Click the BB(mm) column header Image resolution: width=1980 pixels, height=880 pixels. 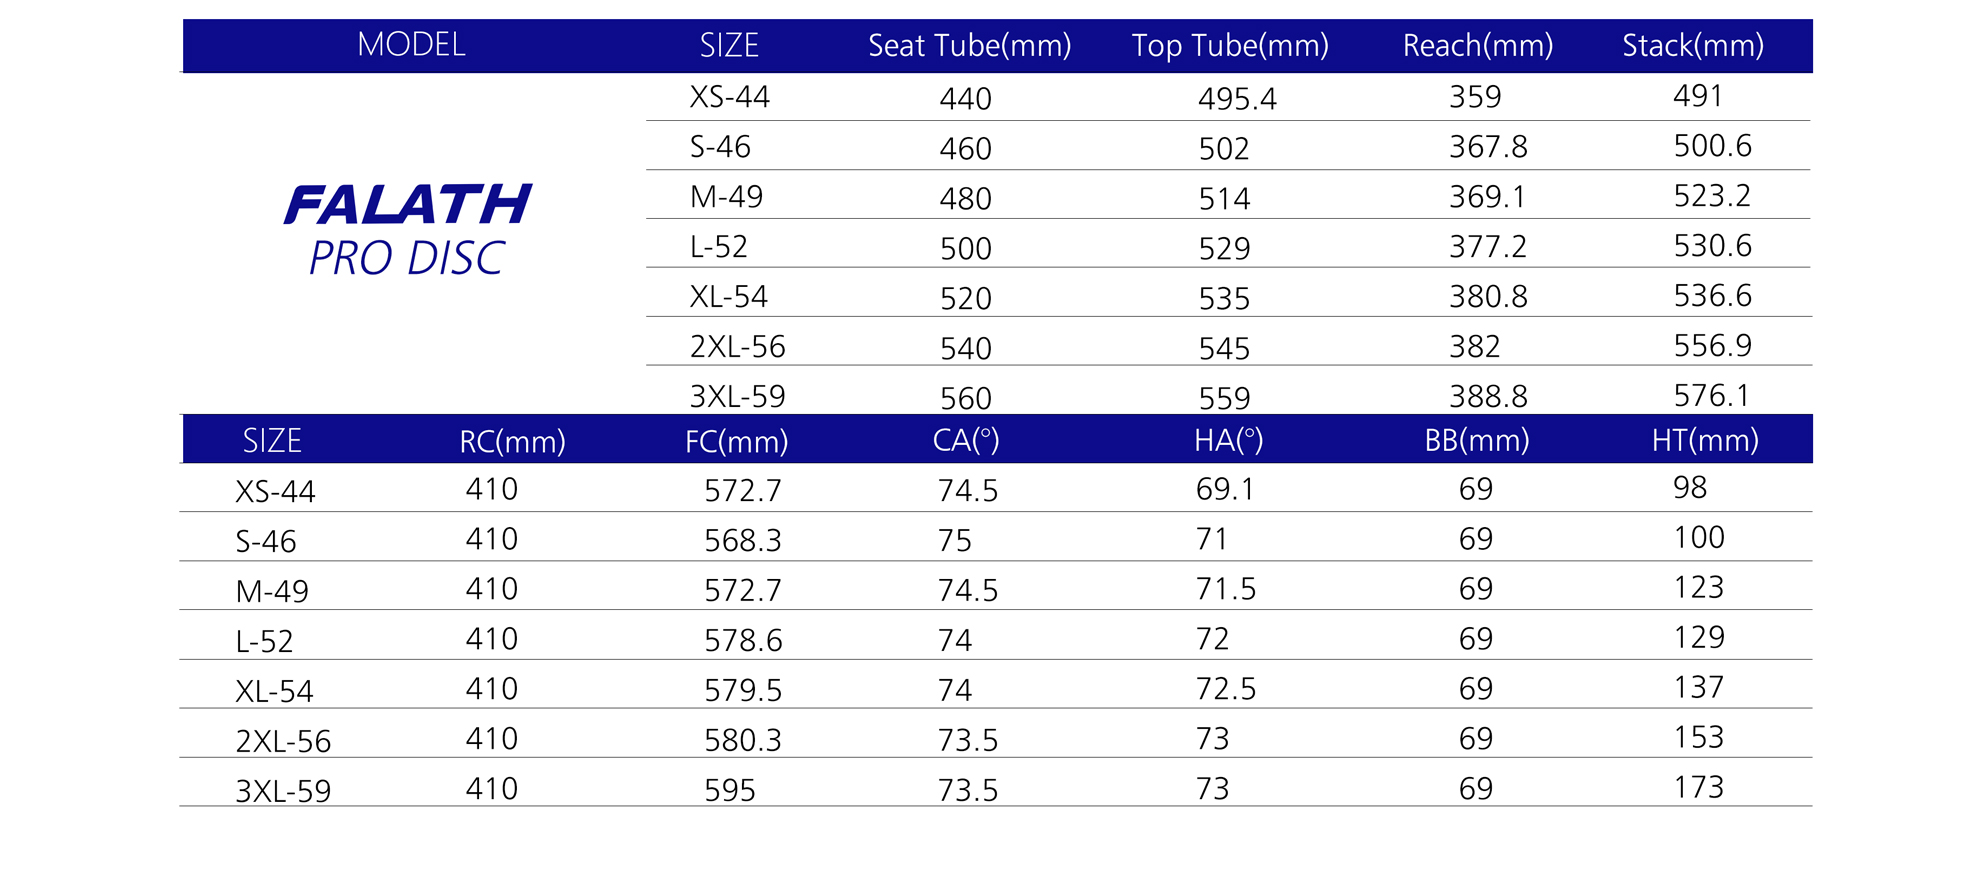[x=1476, y=441]
